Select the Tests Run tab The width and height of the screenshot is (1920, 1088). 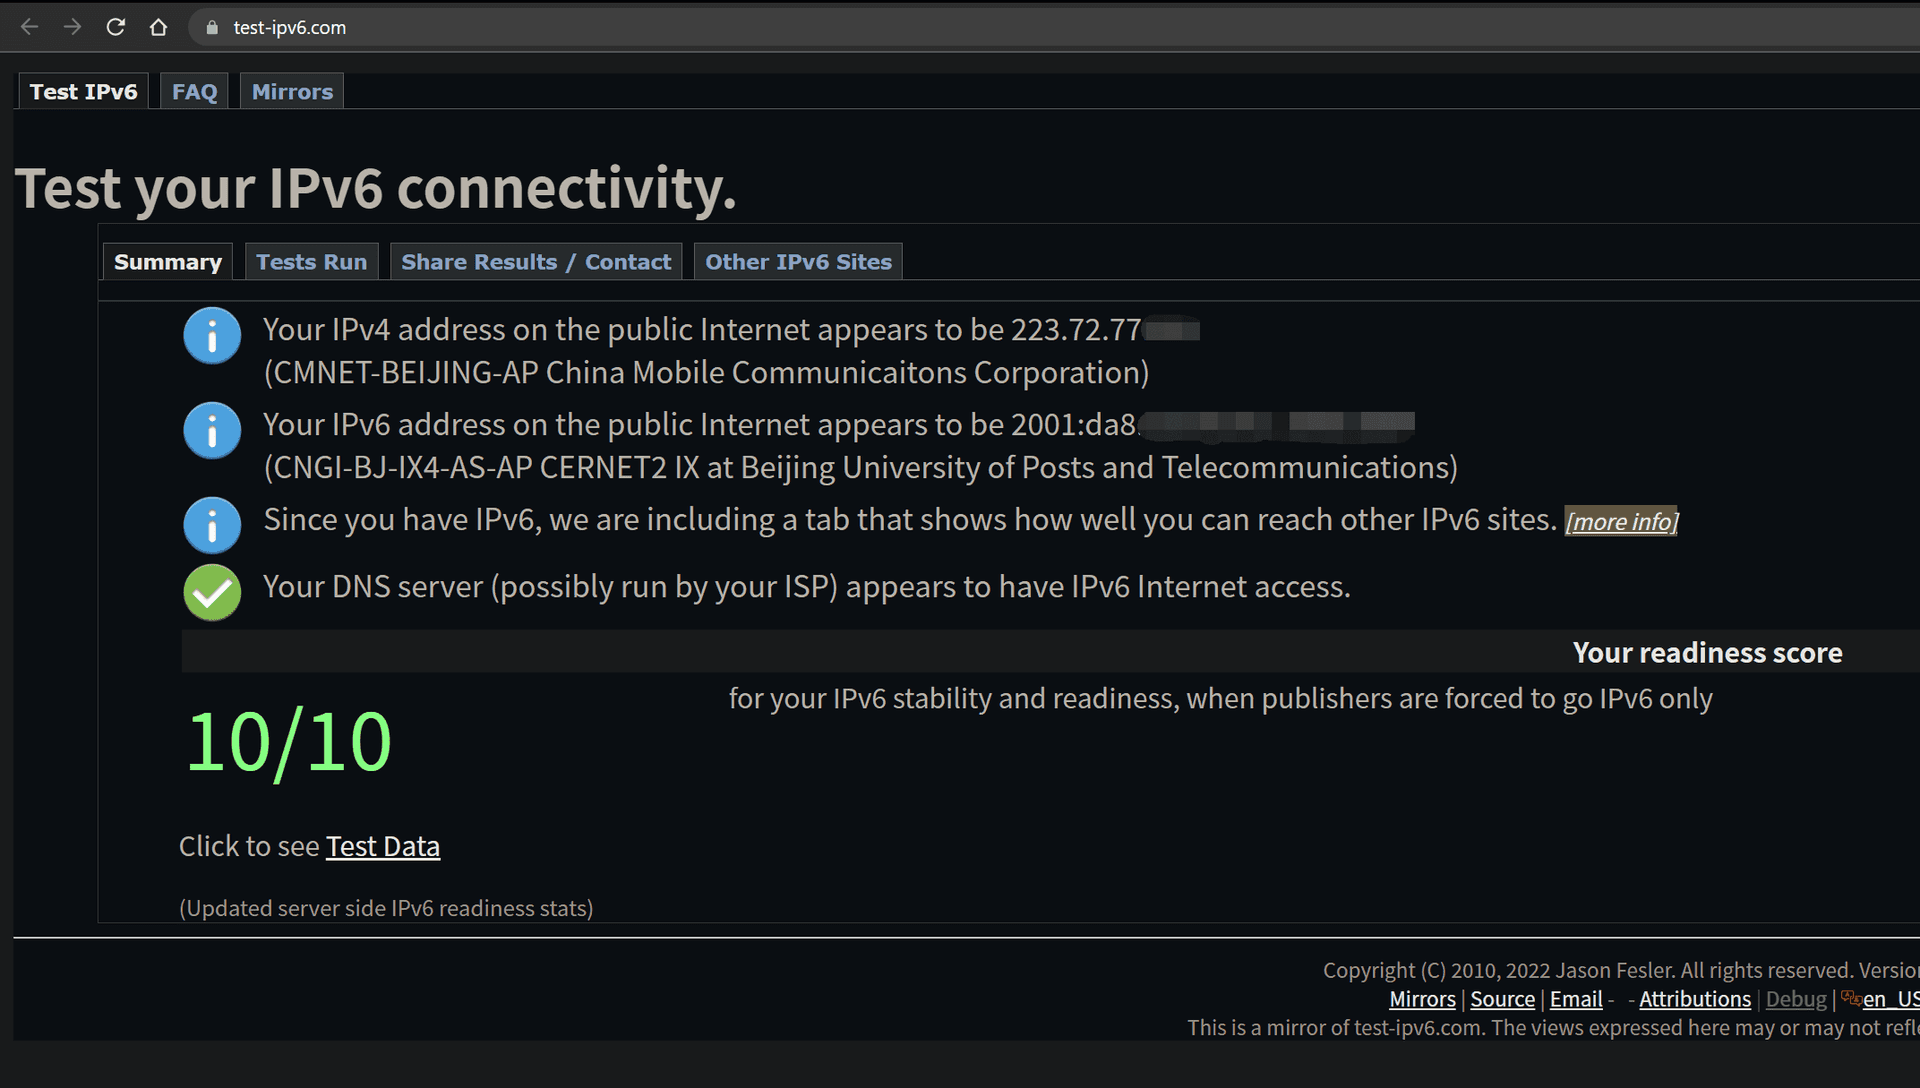311,262
